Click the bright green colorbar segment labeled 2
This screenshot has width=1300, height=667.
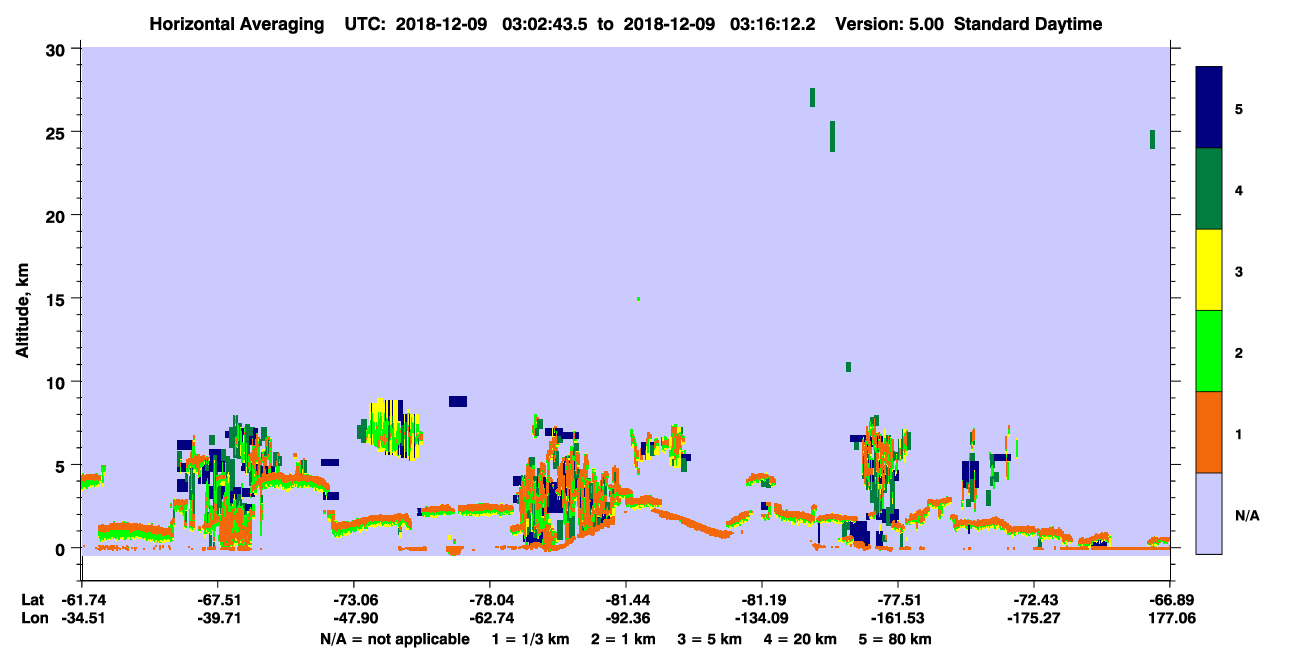1209,351
